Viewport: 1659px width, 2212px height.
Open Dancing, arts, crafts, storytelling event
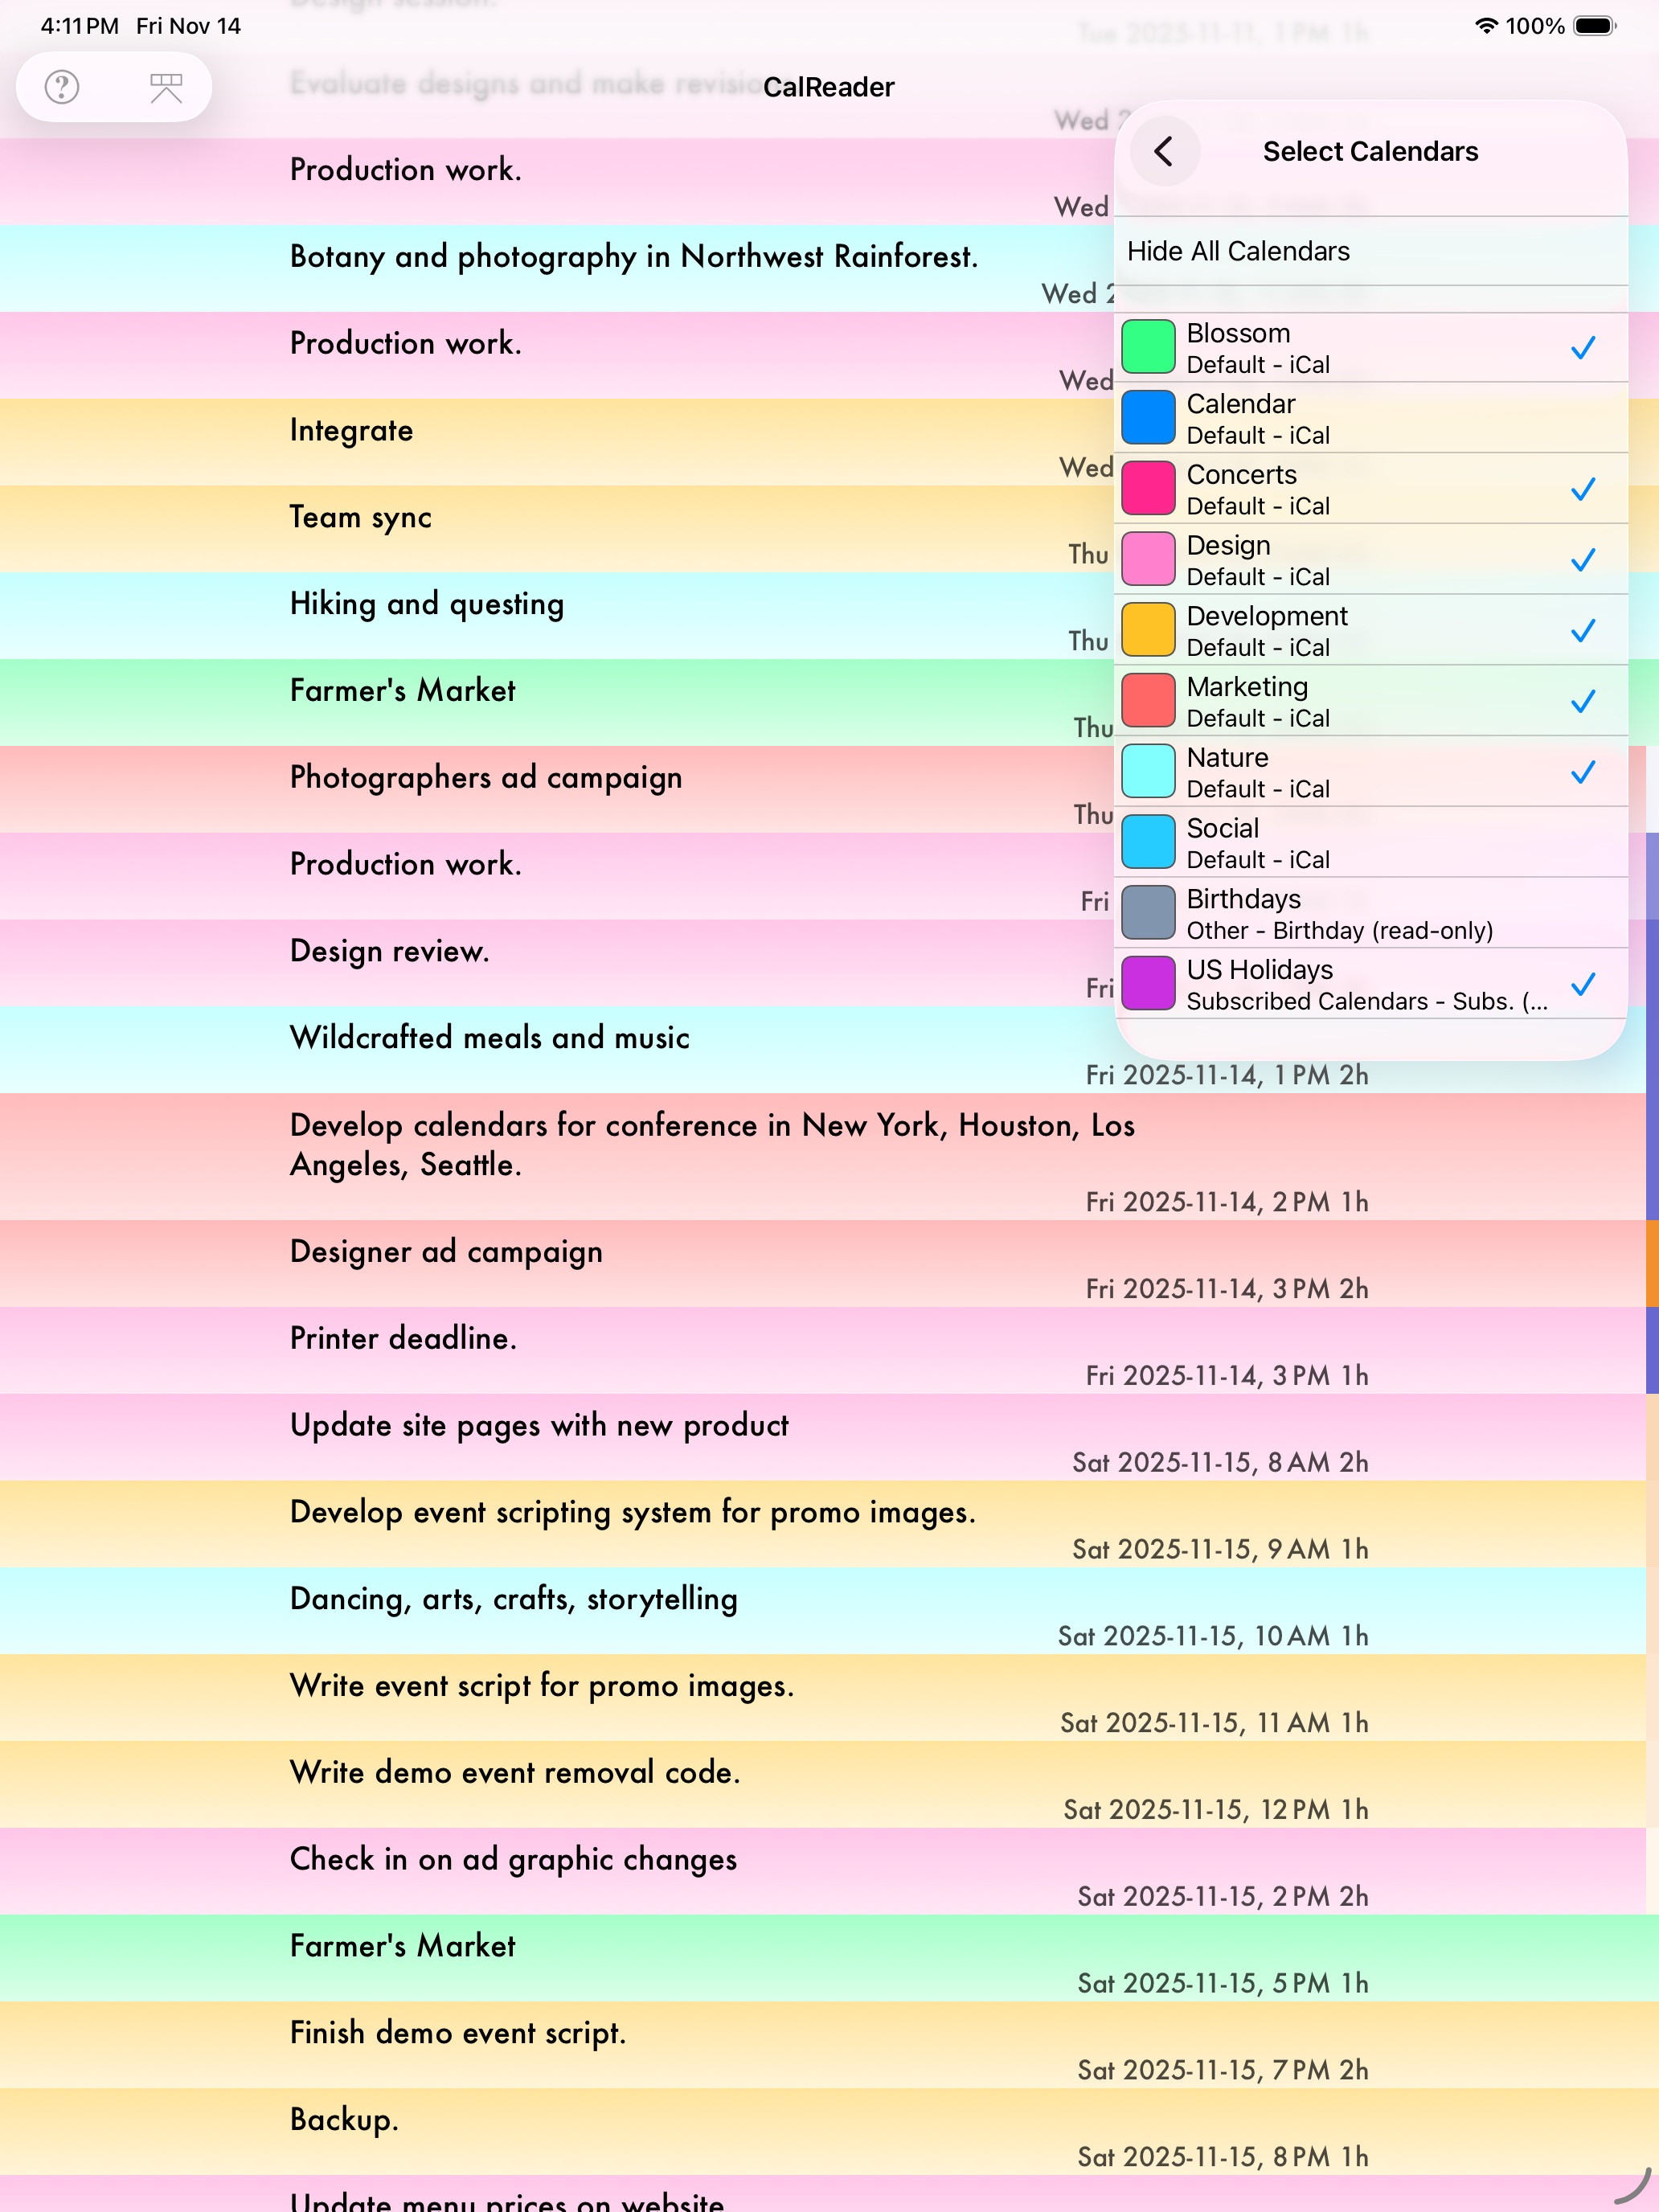coord(823,1611)
